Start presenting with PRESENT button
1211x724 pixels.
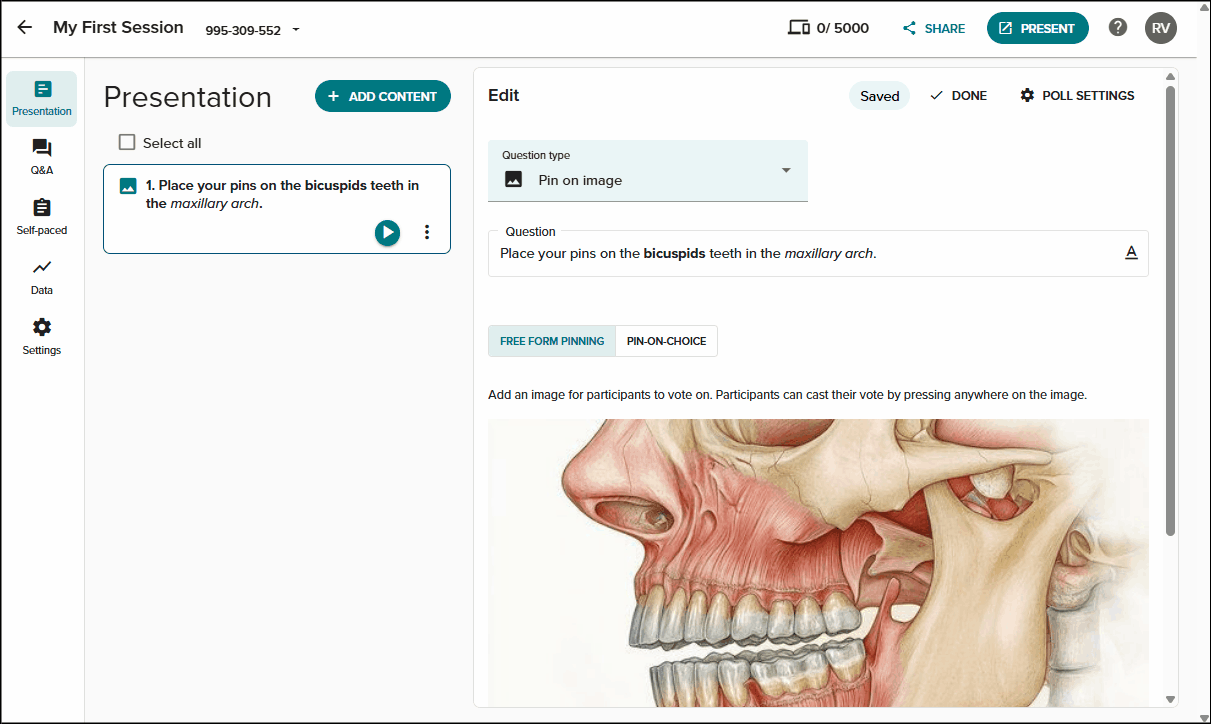point(1037,28)
